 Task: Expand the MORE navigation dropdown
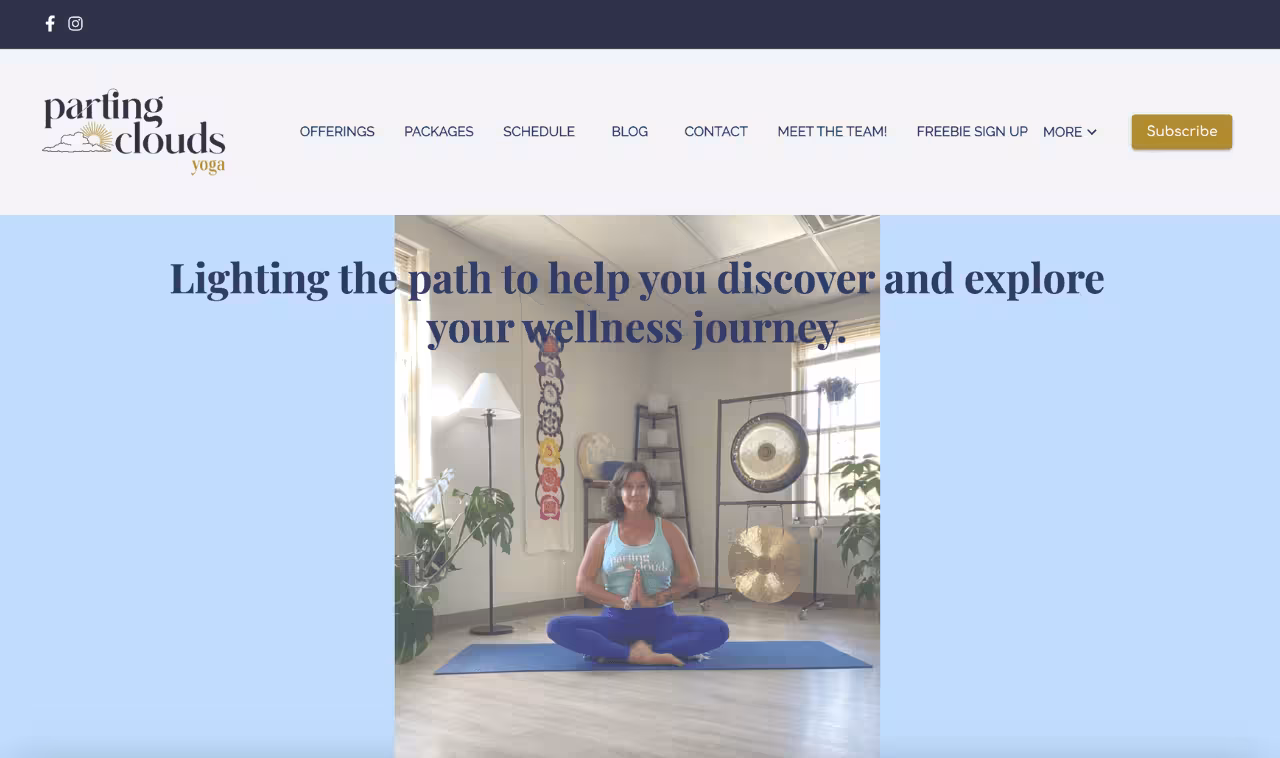point(1070,132)
